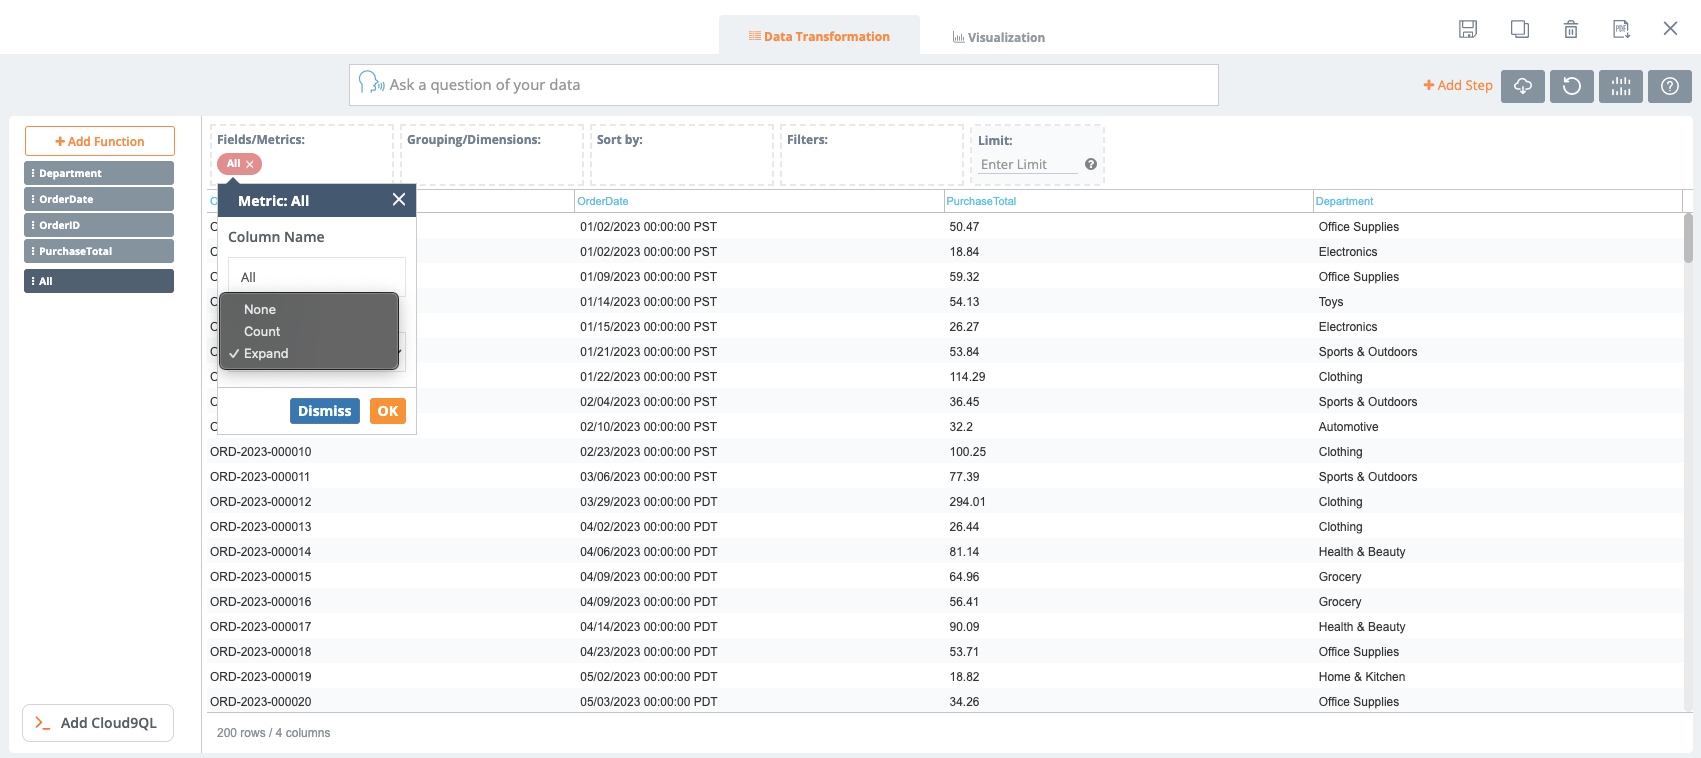Delete using the trash can icon
This screenshot has height=758, width=1701.
(1571, 29)
